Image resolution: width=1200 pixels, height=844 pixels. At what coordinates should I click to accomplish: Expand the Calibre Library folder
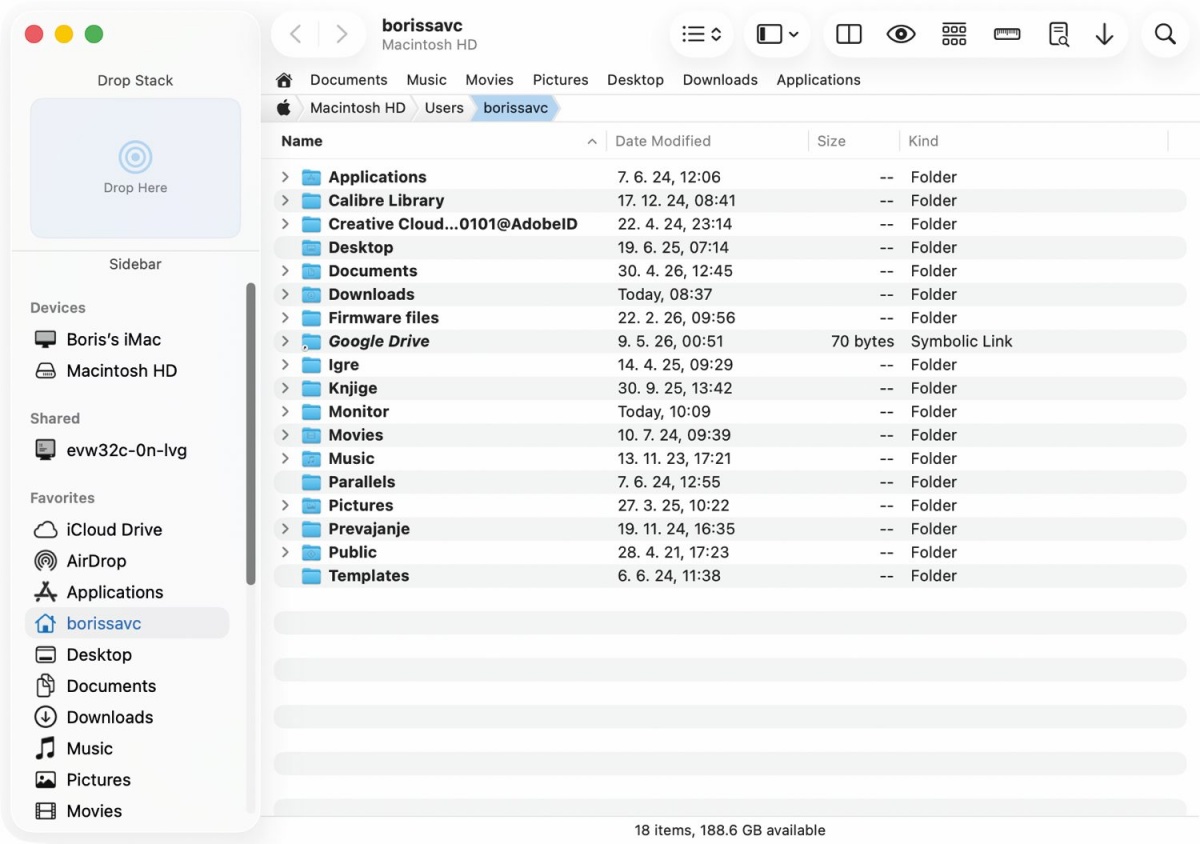285,201
